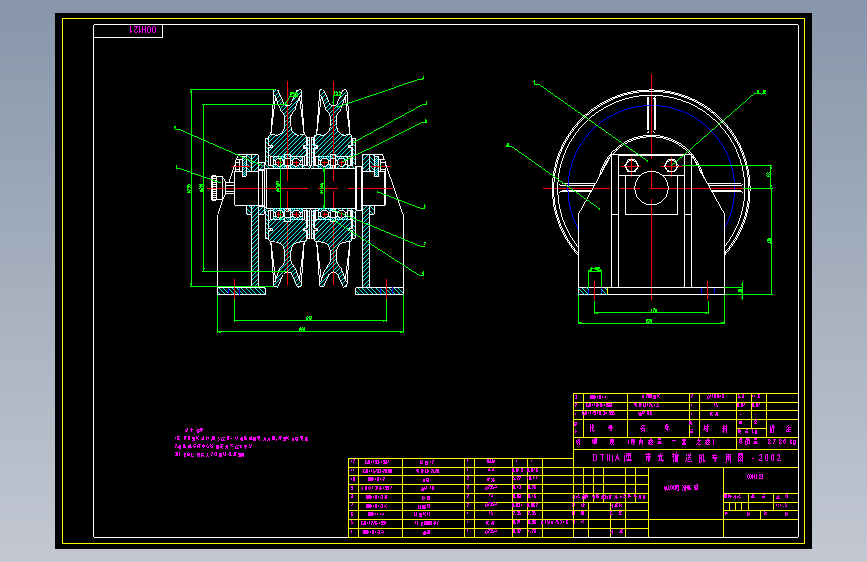Click the right red bolt hole circle
The width and height of the screenshot is (867, 562).
[671, 165]
